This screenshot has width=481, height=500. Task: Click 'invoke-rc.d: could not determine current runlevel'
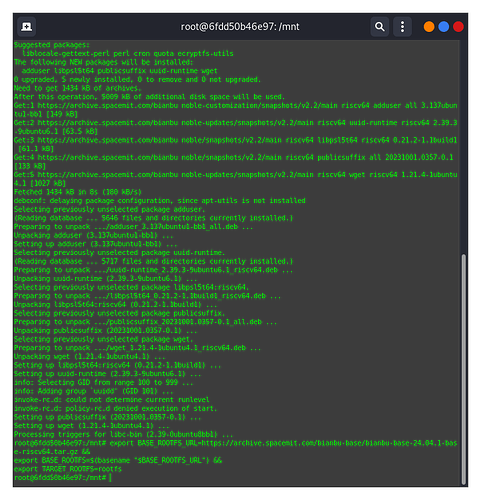coord(112,400)
